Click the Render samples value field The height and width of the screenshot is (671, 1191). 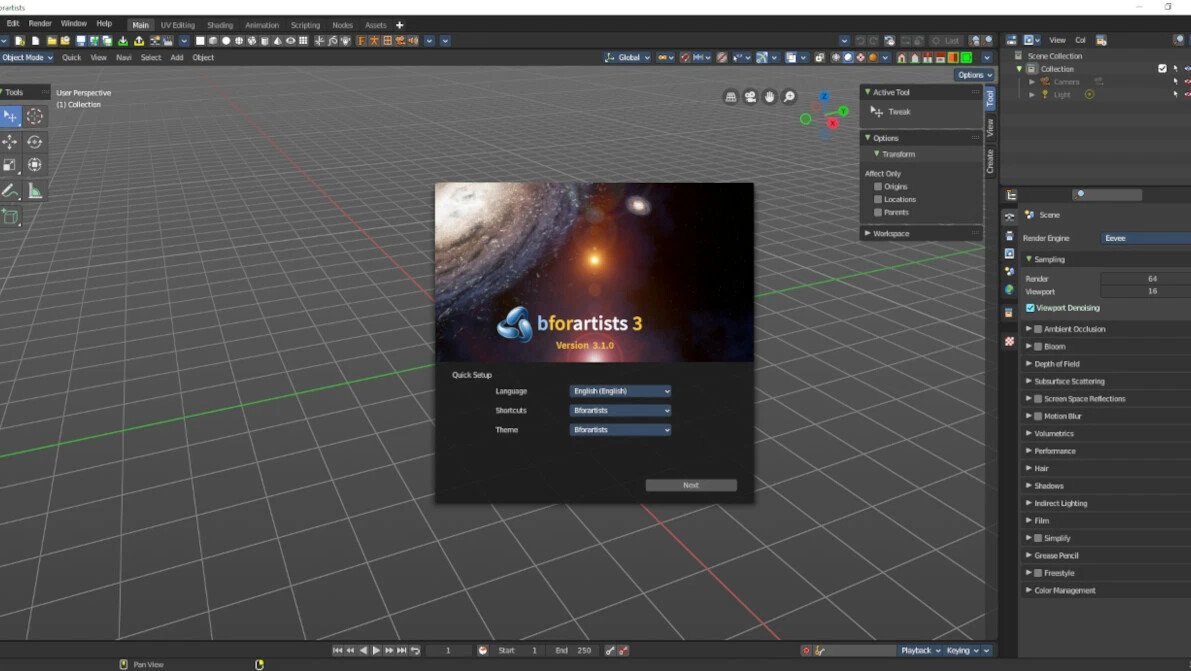point(1145,279)
